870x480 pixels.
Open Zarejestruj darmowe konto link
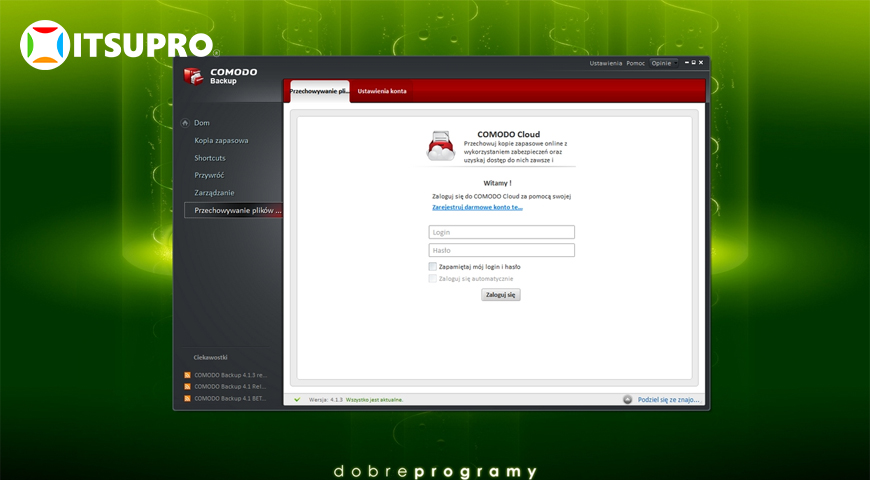[x=477, y=207]
